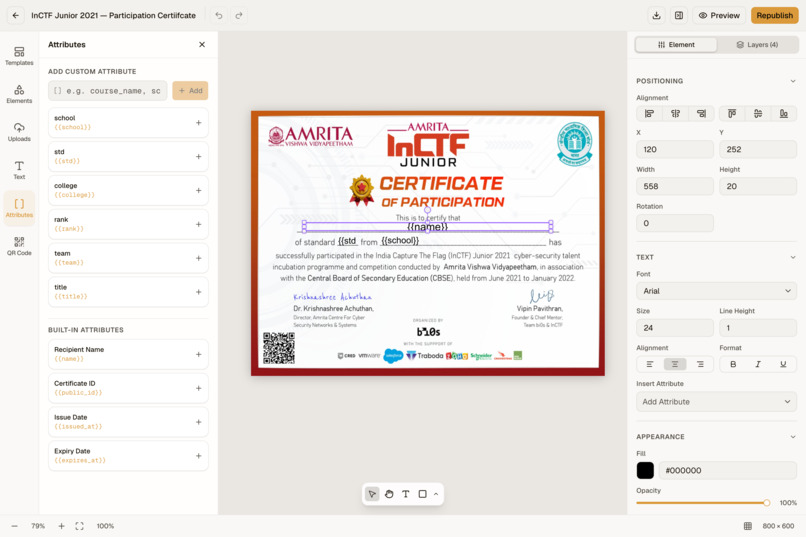
Task: Align element to horizontal center
Action: tap(675, 114)
